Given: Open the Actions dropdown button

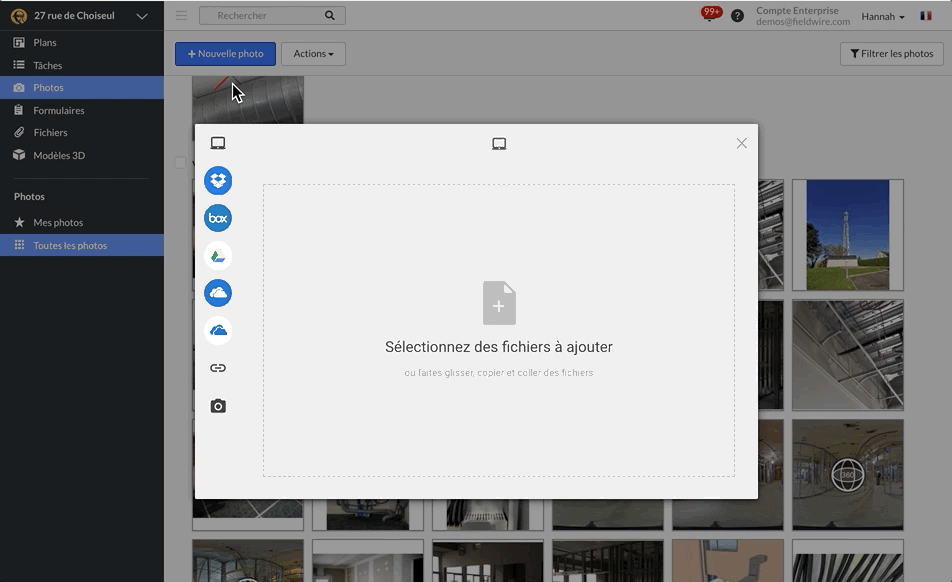Looking at the screenshot, I should coord(313,53).
